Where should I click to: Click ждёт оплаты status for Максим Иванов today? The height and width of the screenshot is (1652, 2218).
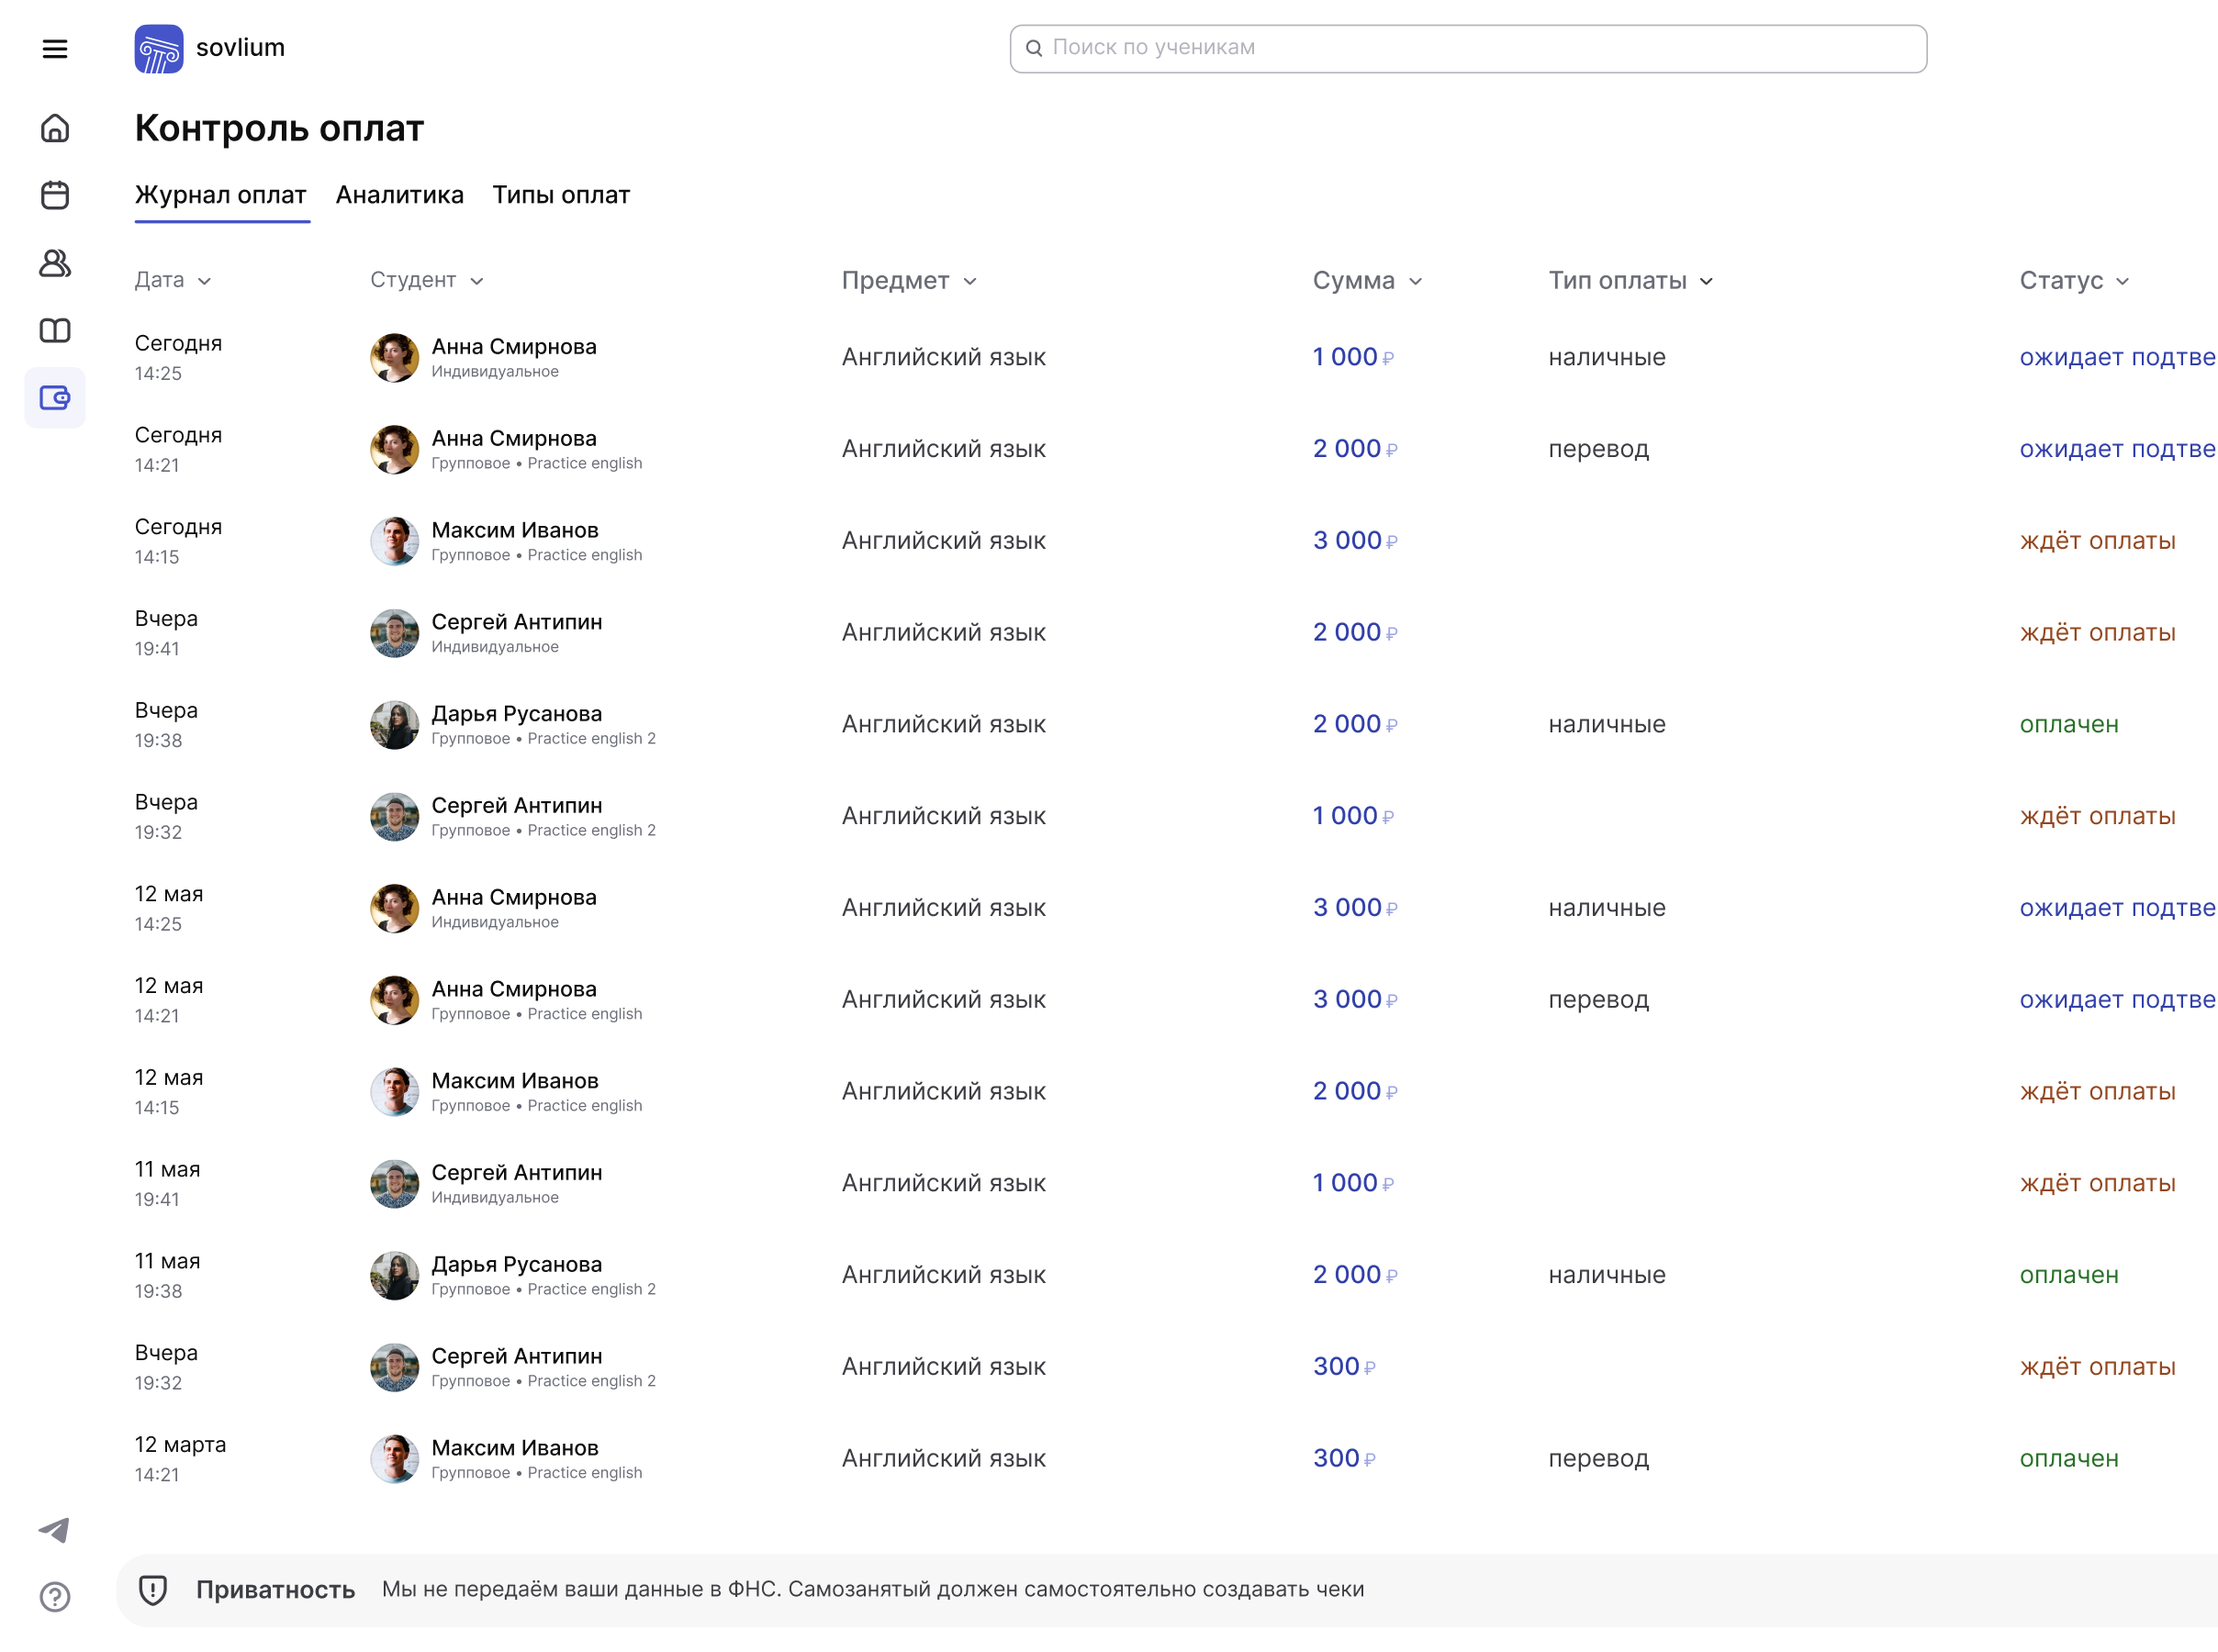pos(2097,541)
